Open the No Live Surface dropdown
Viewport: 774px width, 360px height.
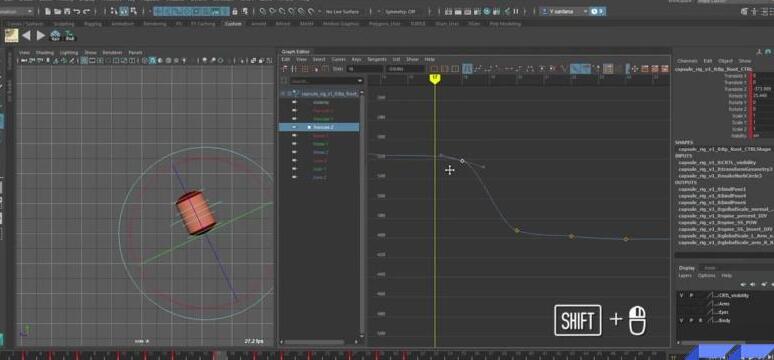point(342,11)
